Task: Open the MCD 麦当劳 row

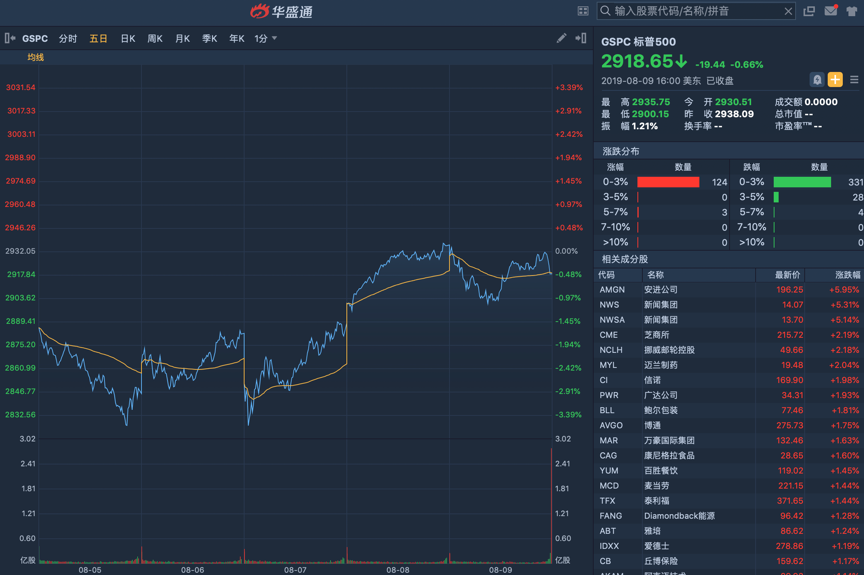Action: (729, 486)
